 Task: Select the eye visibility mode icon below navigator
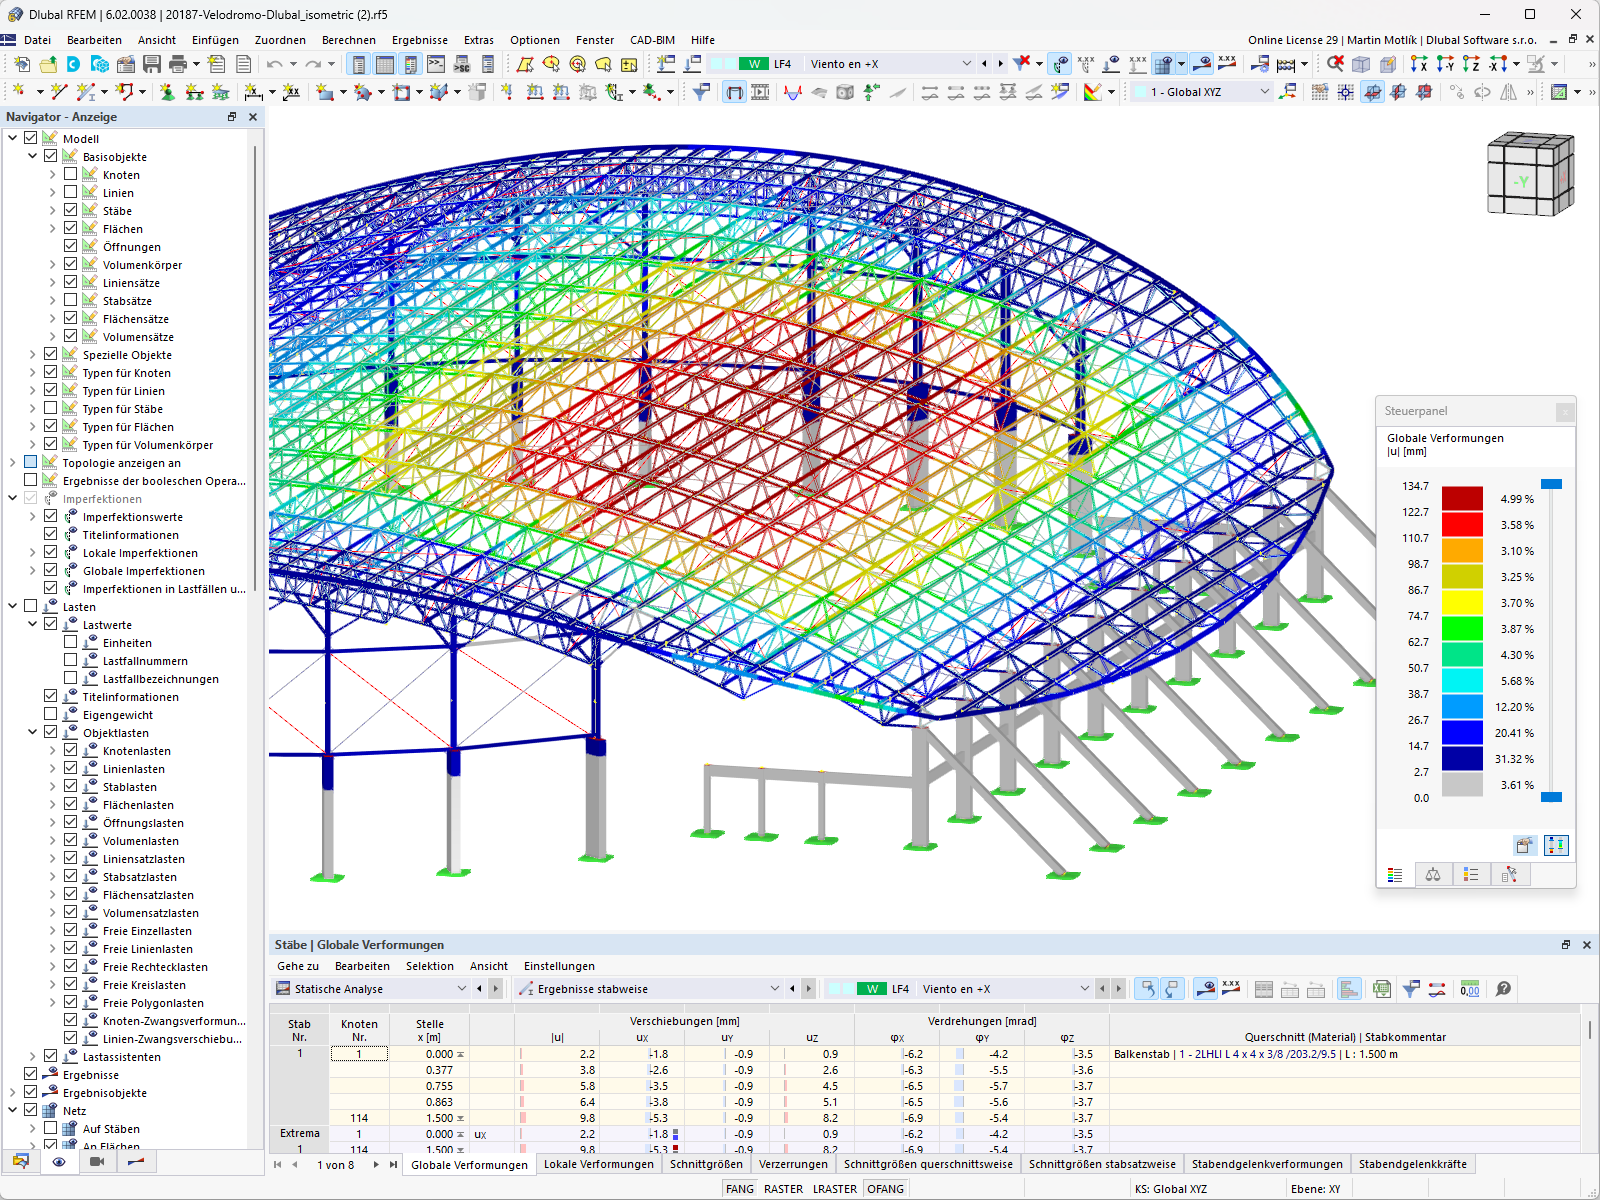[57, 1162]
